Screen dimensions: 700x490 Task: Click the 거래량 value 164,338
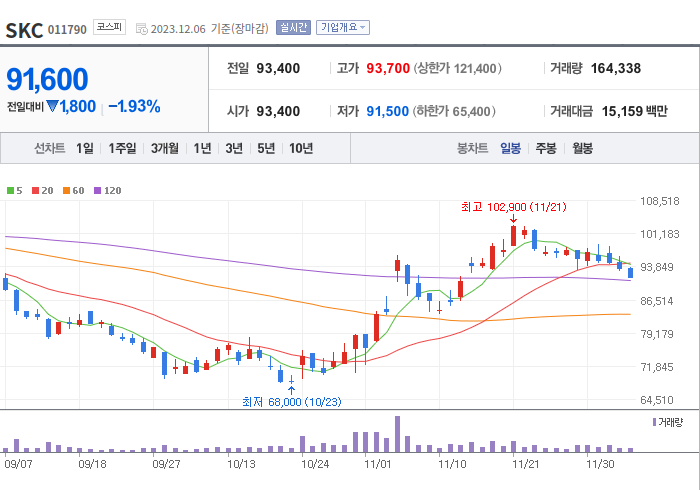[616, 68]
